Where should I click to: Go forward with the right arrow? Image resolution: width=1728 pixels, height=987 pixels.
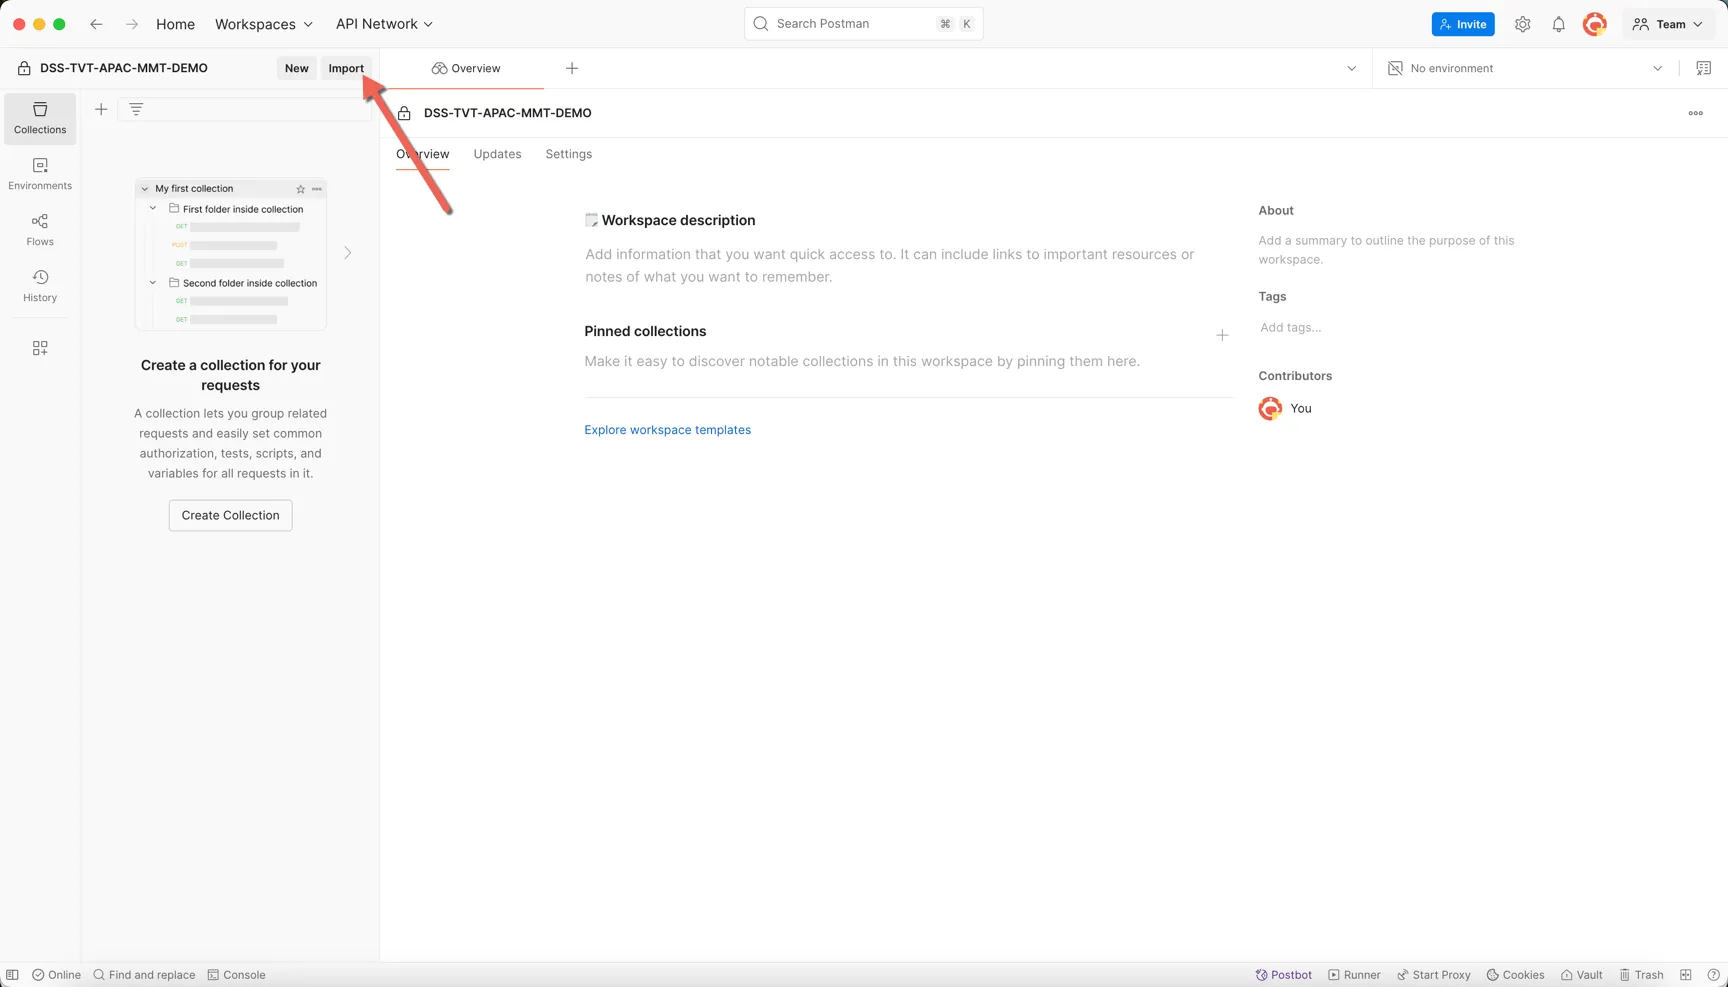[x=131, y=24]
